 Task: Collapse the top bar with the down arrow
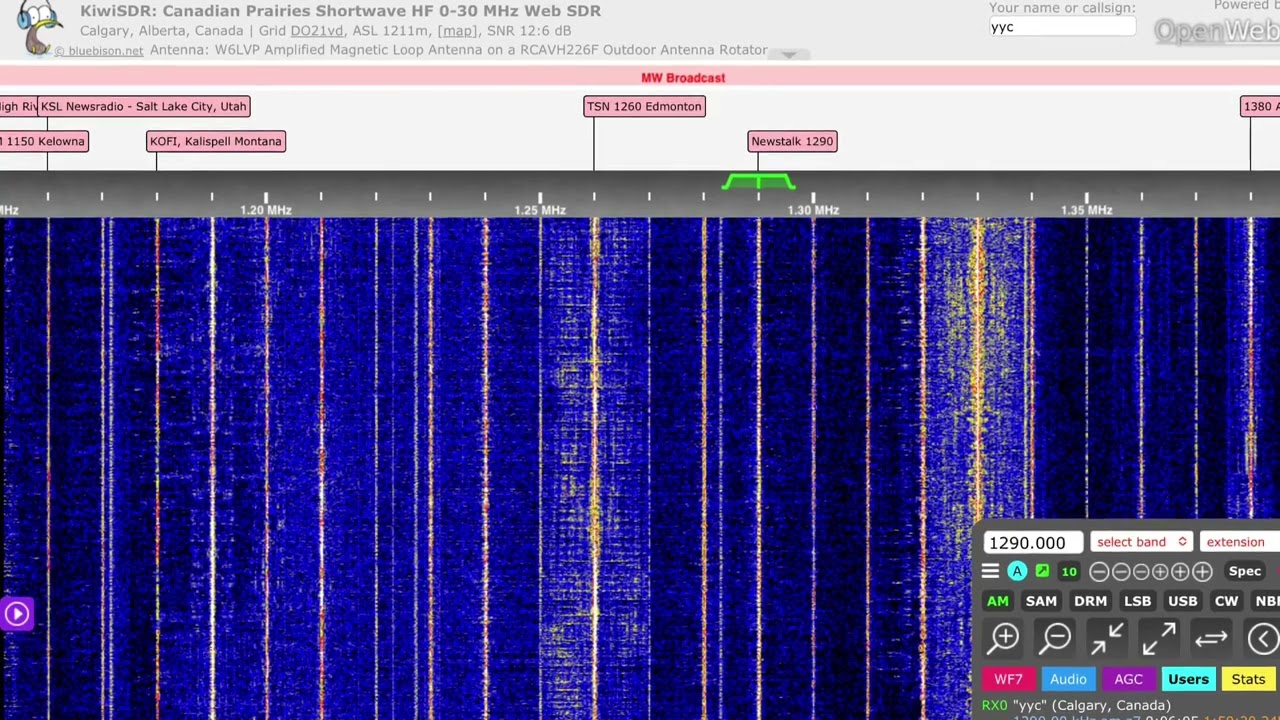click(x=789, y=54)
